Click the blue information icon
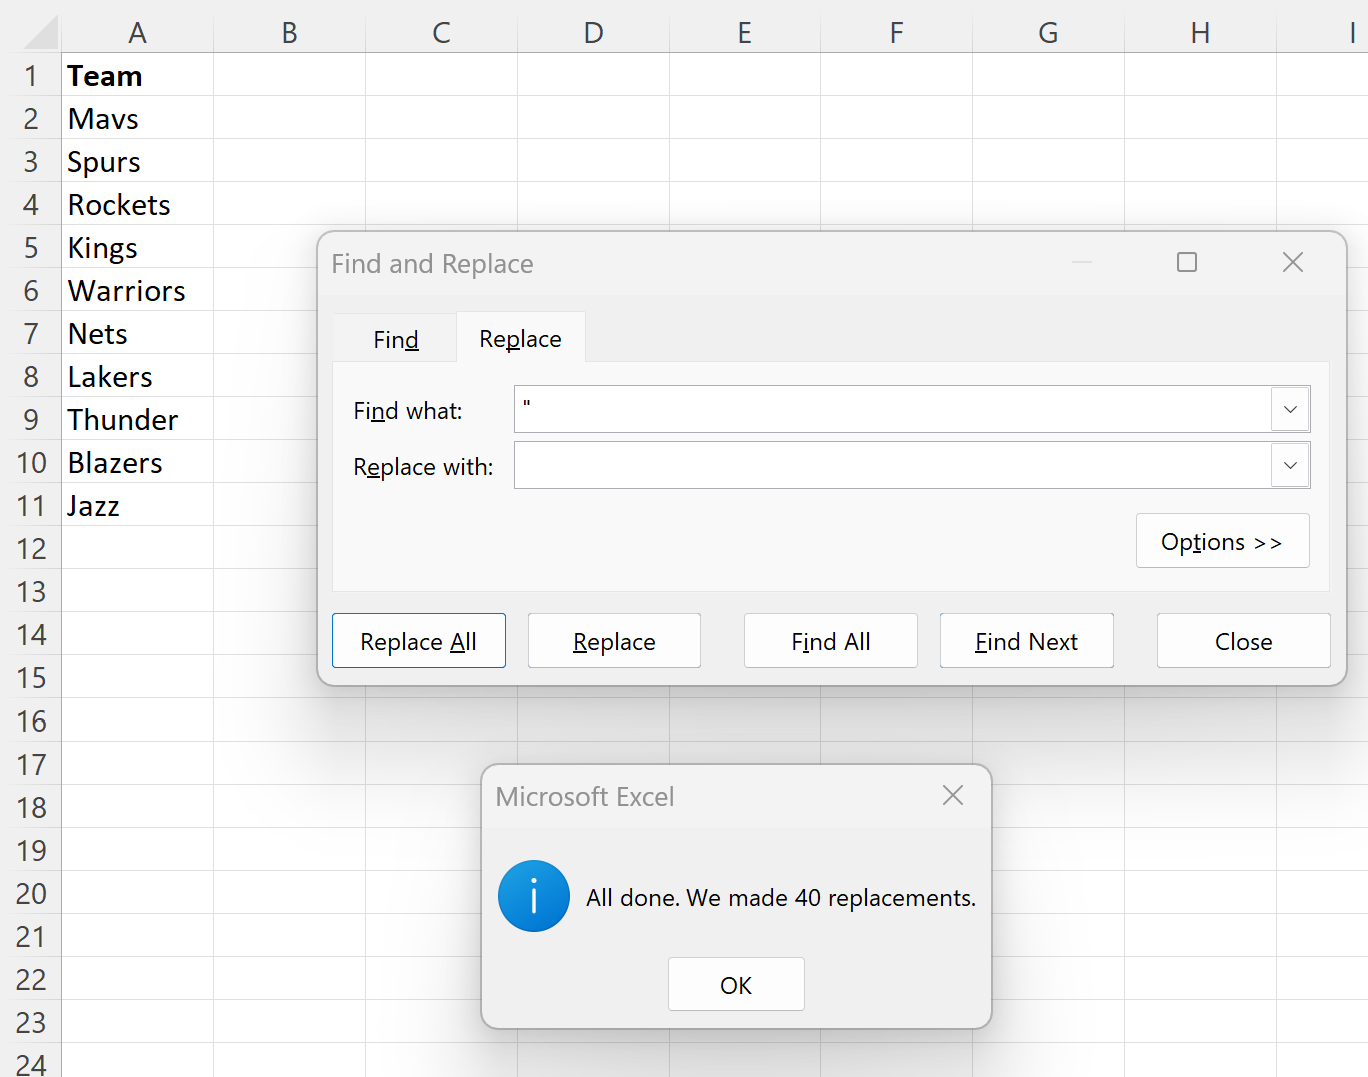Viewport: 1368px width, 1077px height. pos(534,896)
